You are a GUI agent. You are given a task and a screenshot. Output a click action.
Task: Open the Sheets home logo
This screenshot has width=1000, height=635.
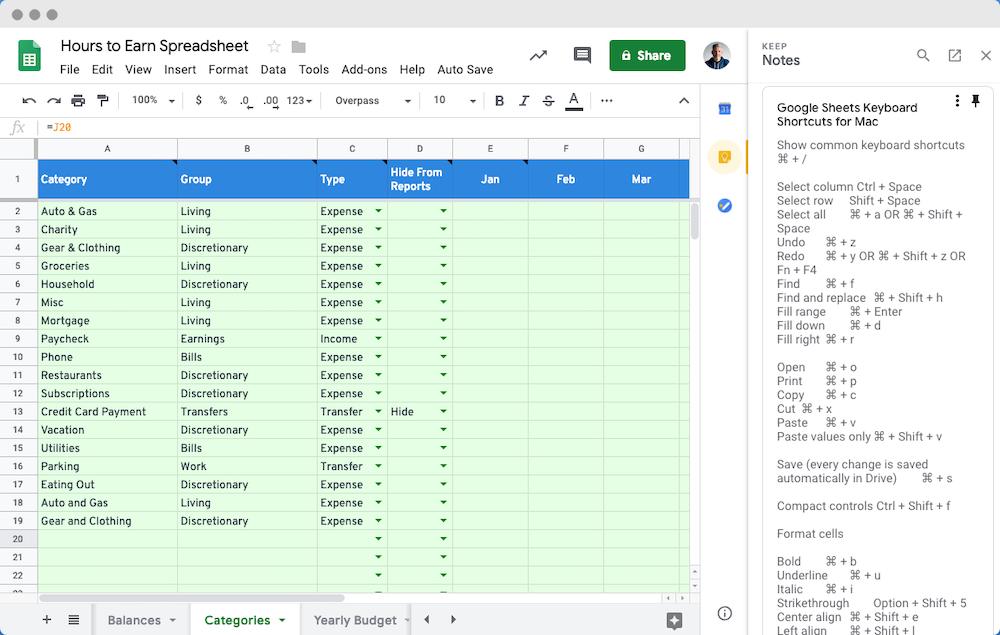click(x=29, y=55)
